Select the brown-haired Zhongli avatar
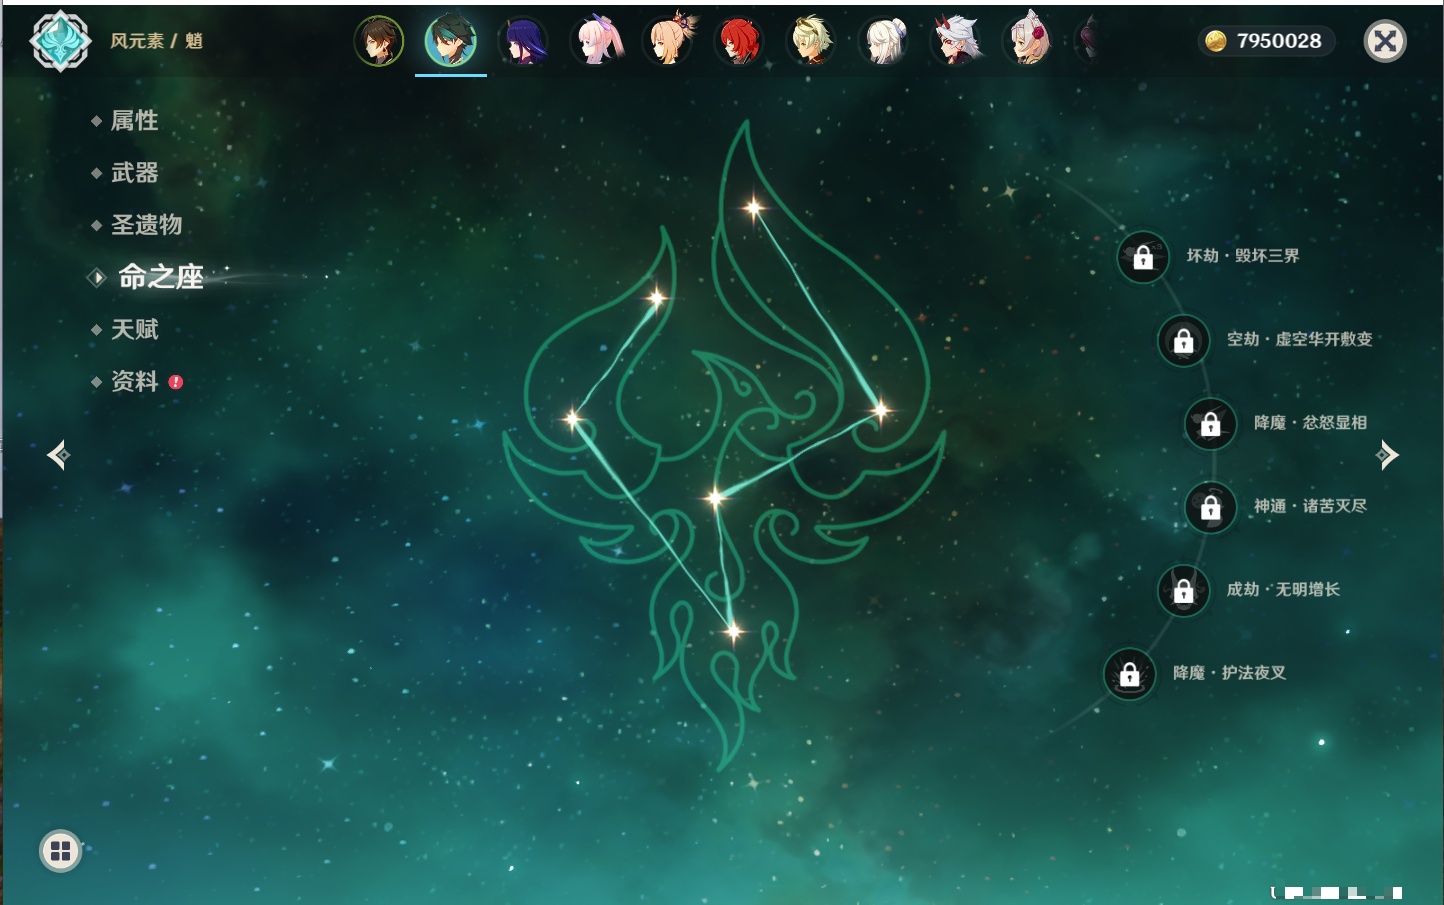 pyautogui.click(x=379, y=41)
